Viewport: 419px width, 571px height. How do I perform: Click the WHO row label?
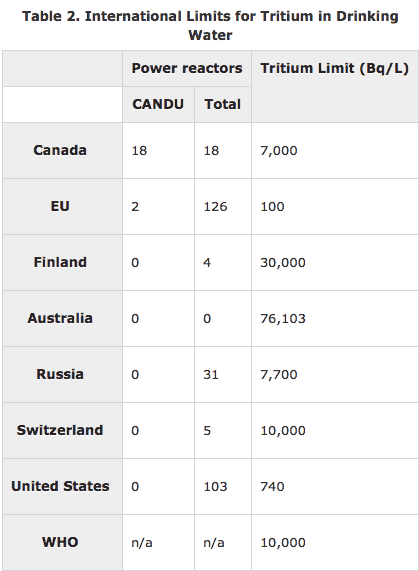(x=60, y=542)
